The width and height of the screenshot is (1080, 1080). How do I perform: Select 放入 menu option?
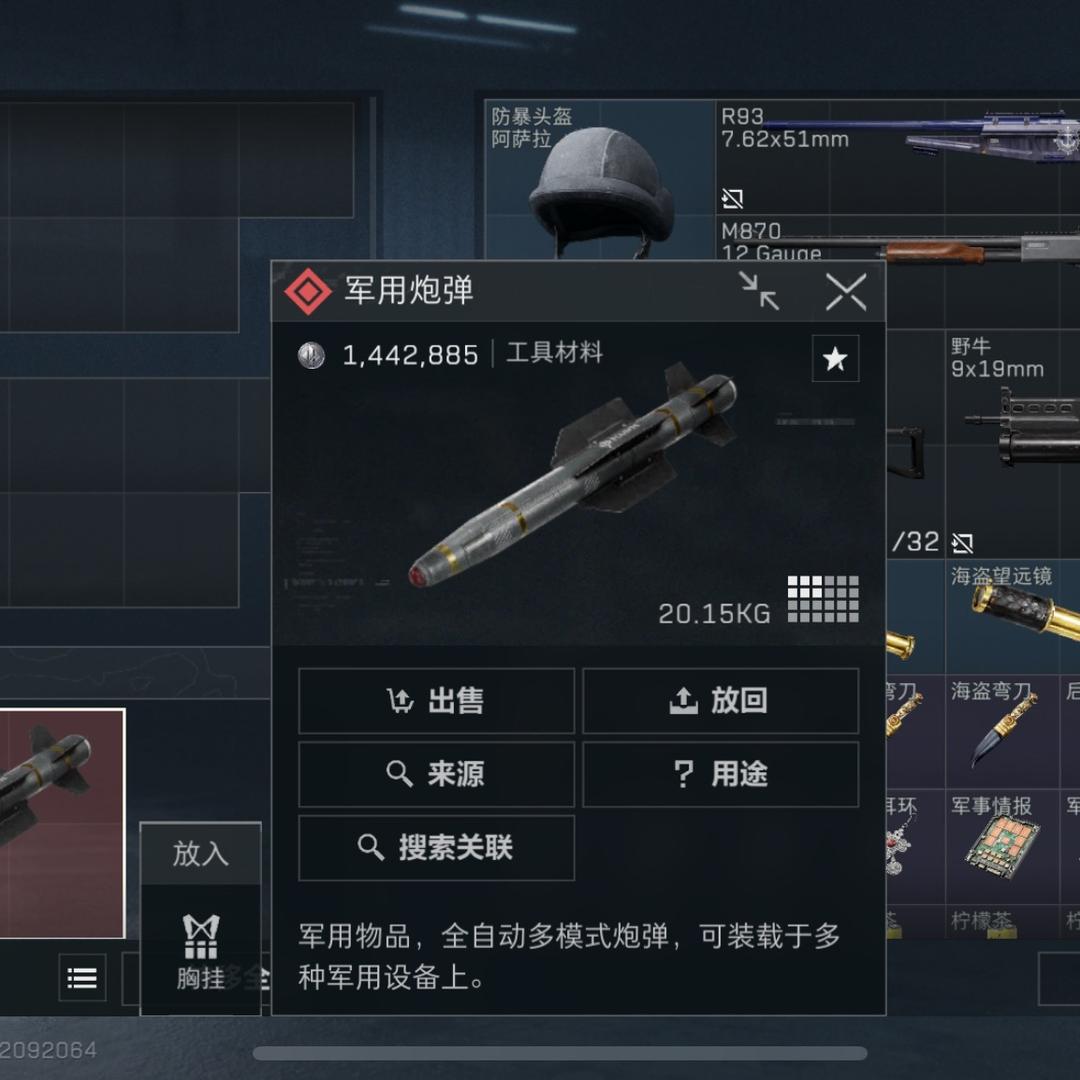tap(200, 853)
